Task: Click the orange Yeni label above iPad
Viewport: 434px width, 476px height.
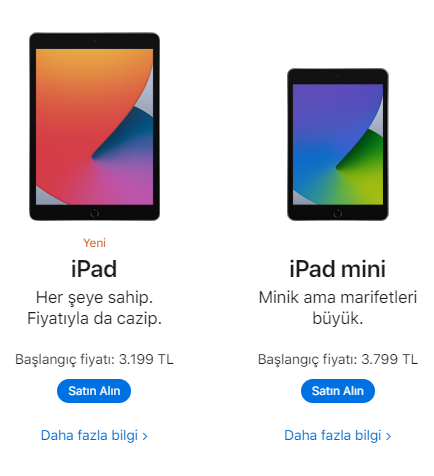Action: (x=94, y=243)
